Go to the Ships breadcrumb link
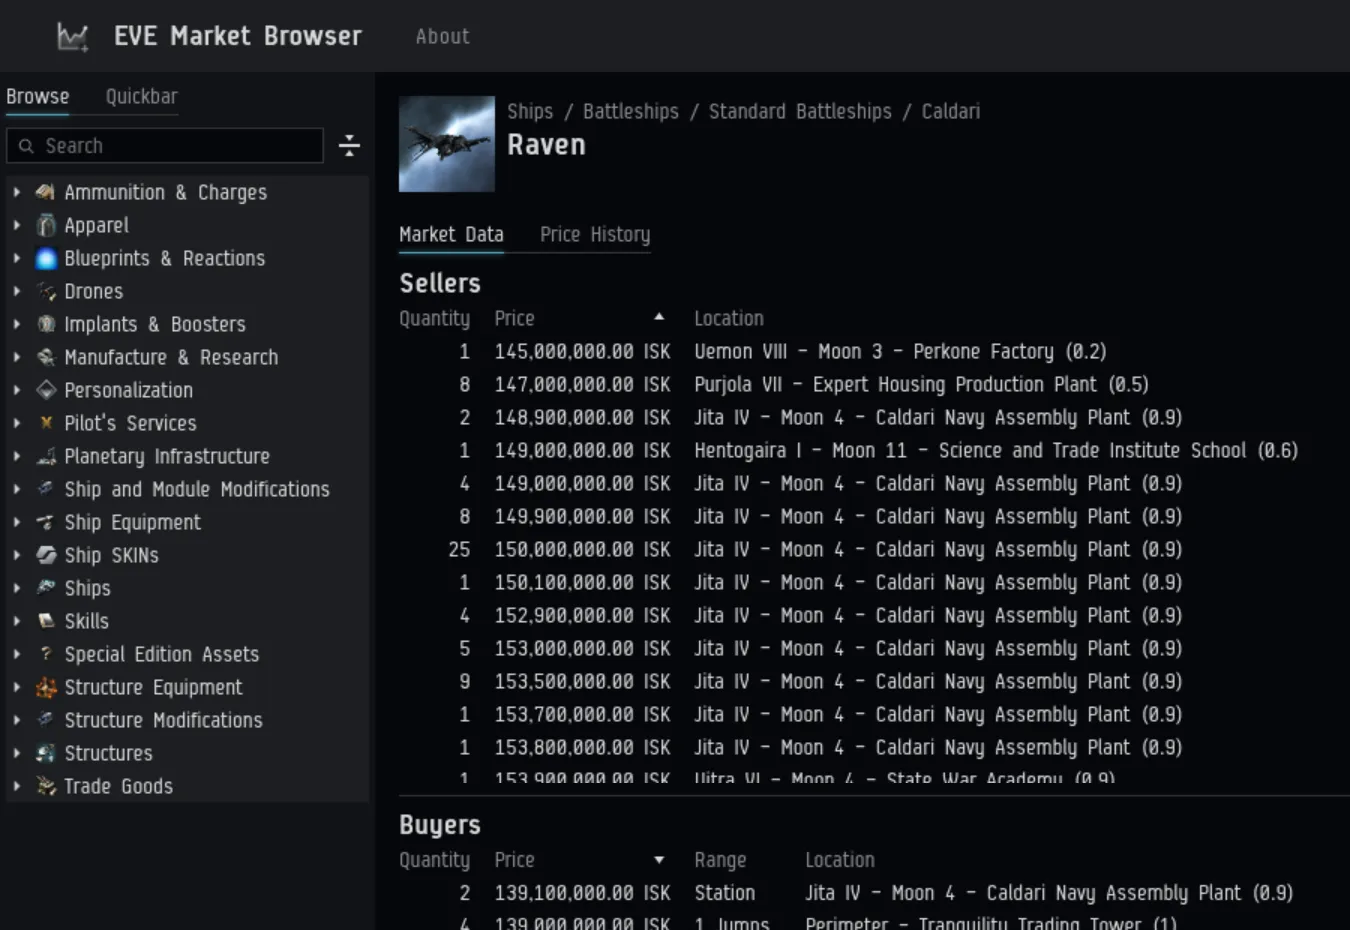Image resolution: width=1350 pixels, height=930 pixels. tap(530, 111)
